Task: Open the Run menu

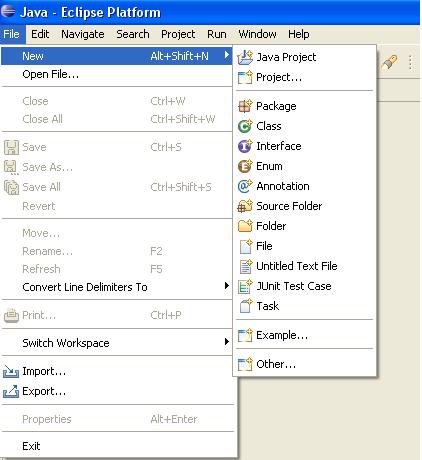Action: pyautogui.click(x=217, y=34)
